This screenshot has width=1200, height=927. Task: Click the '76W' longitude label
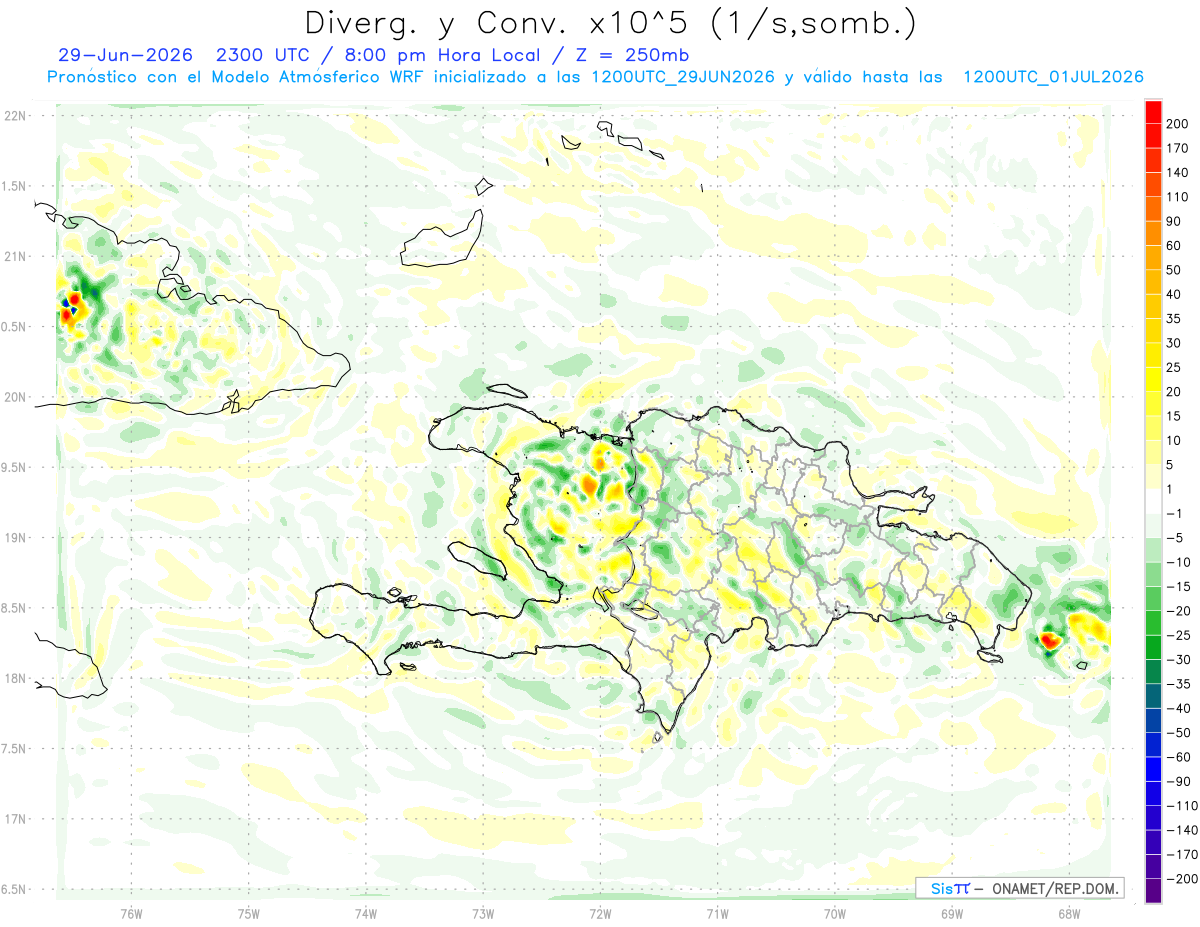(131, 912)
